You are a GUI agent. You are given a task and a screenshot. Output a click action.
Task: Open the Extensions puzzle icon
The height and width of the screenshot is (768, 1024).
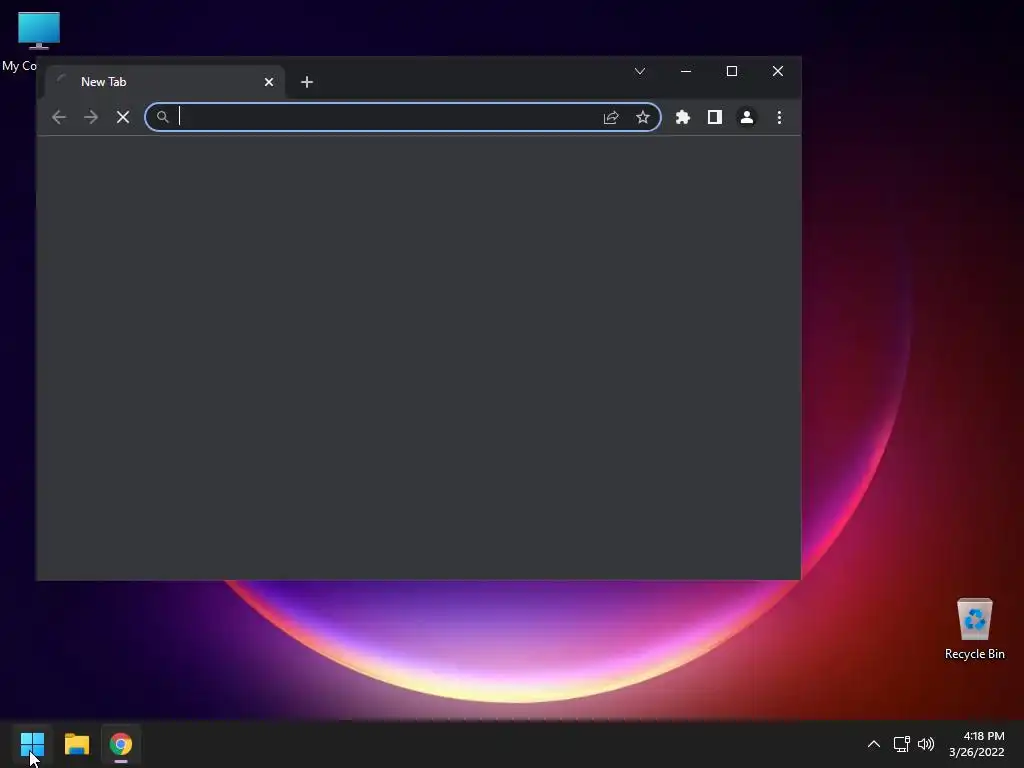[x=682, y=117]
